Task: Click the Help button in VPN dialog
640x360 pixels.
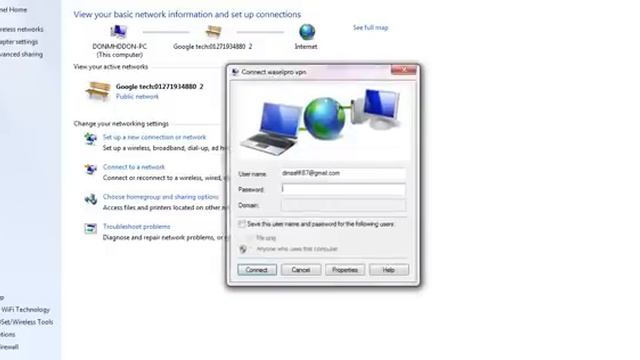Action: [389, 270]
